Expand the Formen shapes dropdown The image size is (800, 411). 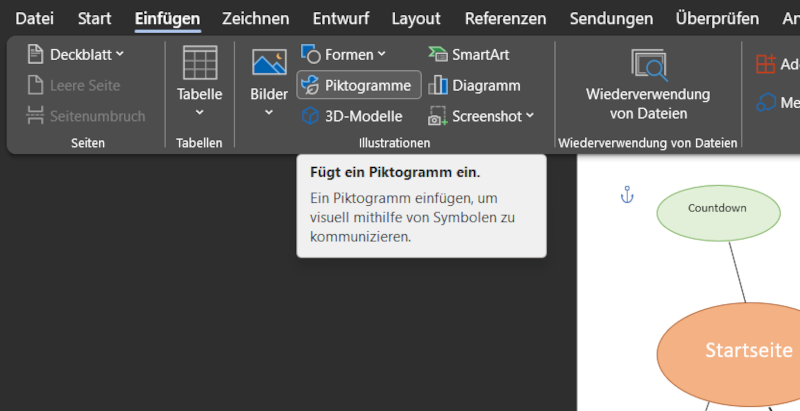point(381,55)
